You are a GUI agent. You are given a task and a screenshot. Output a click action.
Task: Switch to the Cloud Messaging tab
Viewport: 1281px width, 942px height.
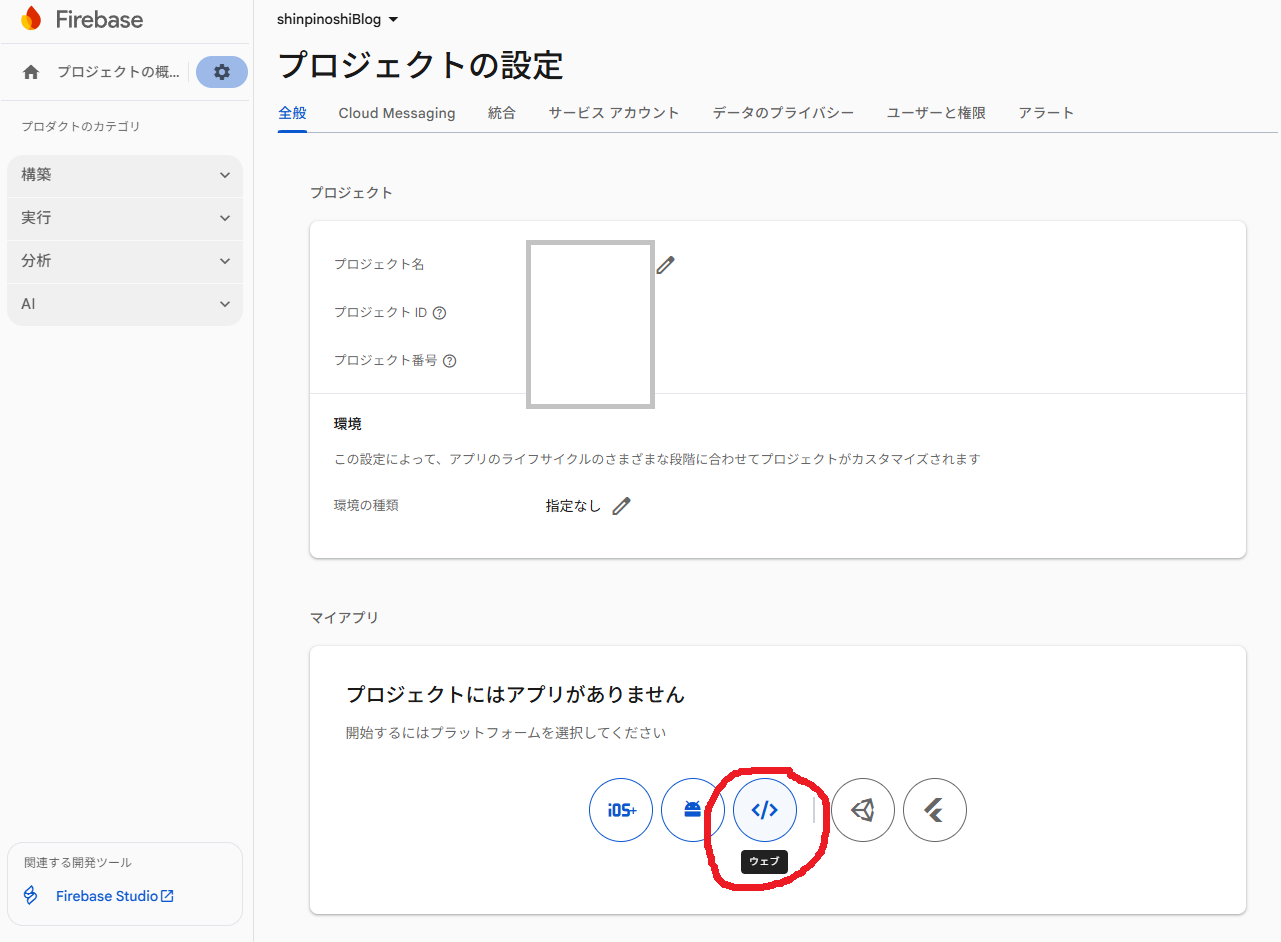coord(396,113)
